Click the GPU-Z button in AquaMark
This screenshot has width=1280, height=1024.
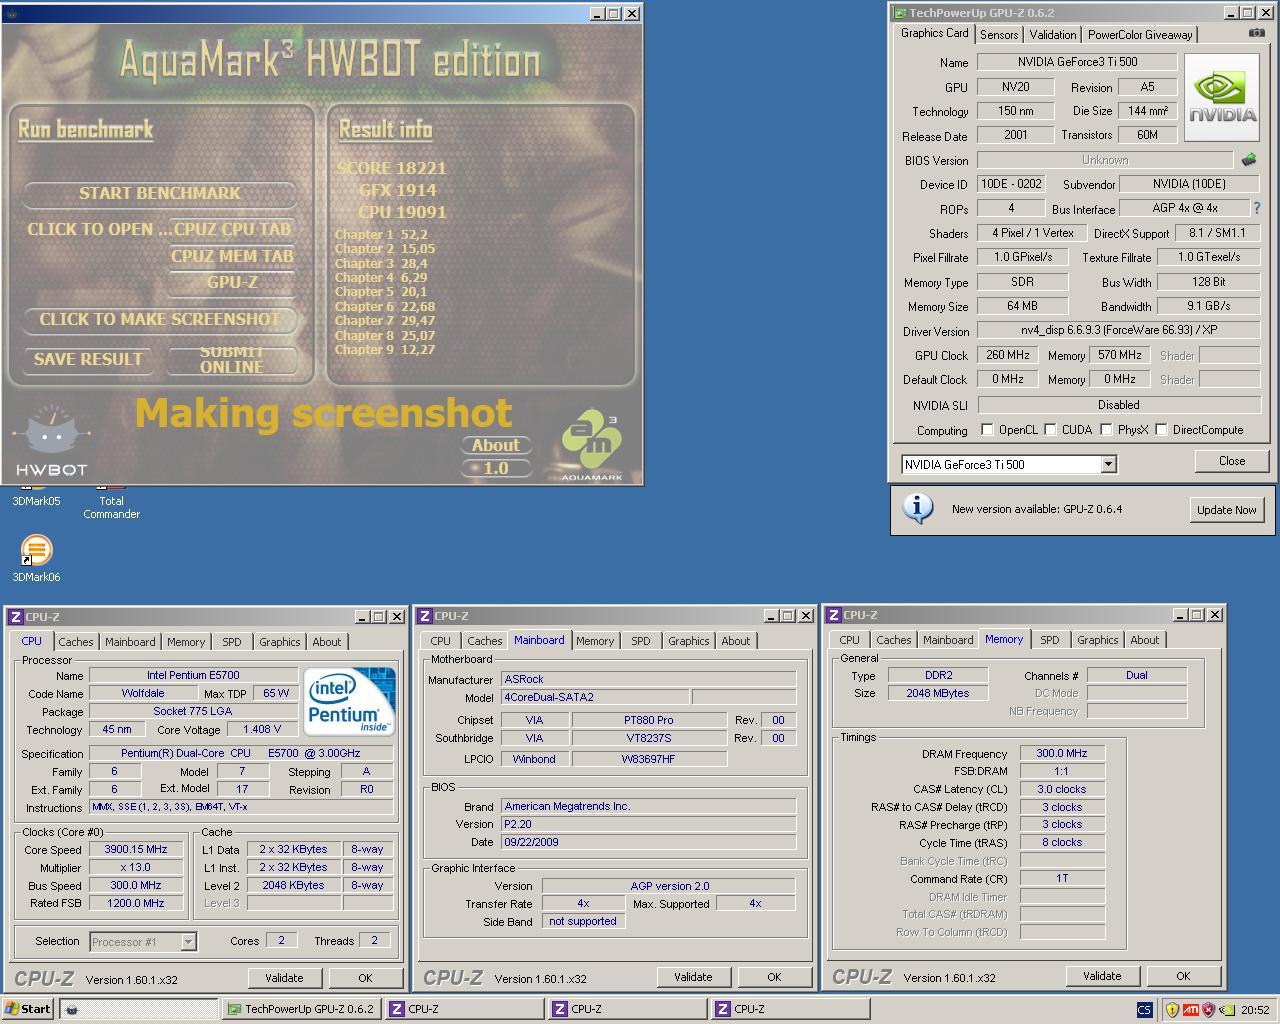pyautogui.click(x=232, y=283)
